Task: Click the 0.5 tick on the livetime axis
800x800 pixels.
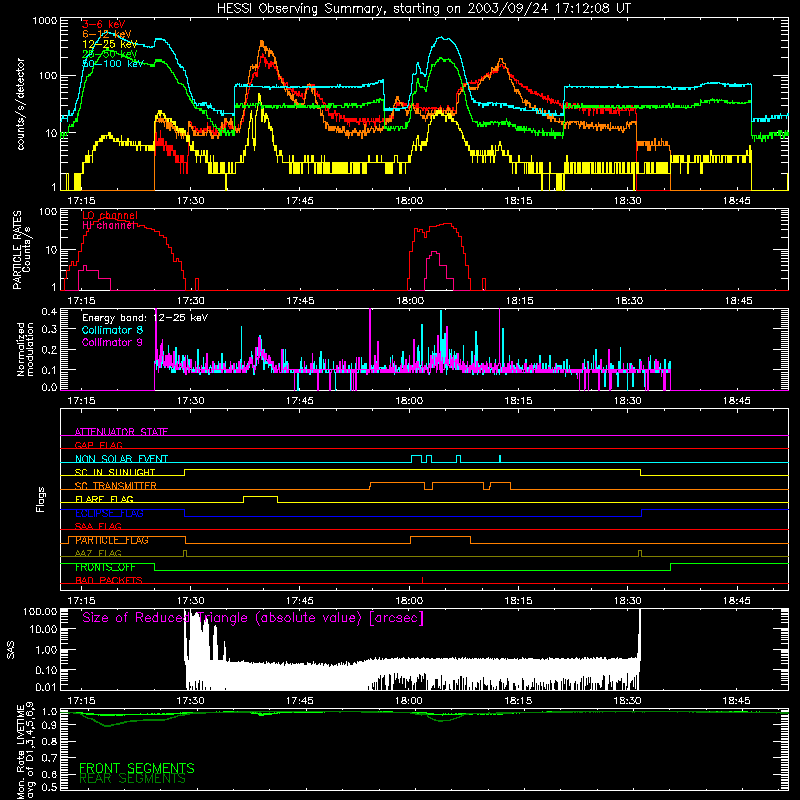Action: (x=49, y=787)
